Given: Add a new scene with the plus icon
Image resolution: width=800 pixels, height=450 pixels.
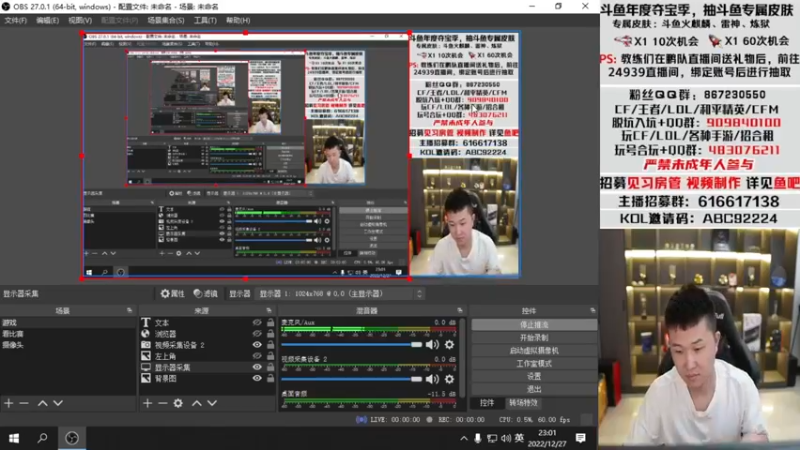Looking at the screenshot, I should click(x=9, y=403).
